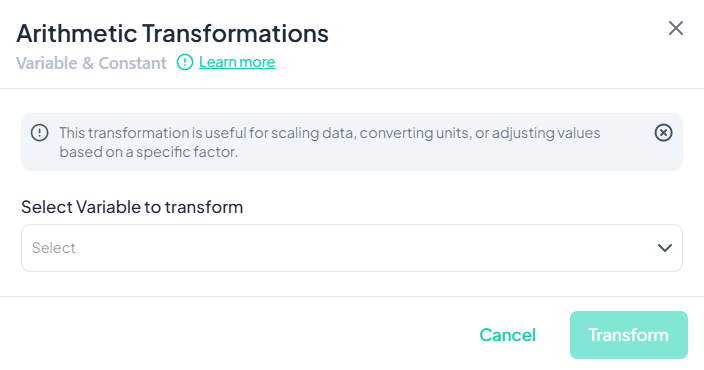This screenshot has height=370, width=704.
Task: Click the circled X icon in the info box
Action: click(663, 132)
